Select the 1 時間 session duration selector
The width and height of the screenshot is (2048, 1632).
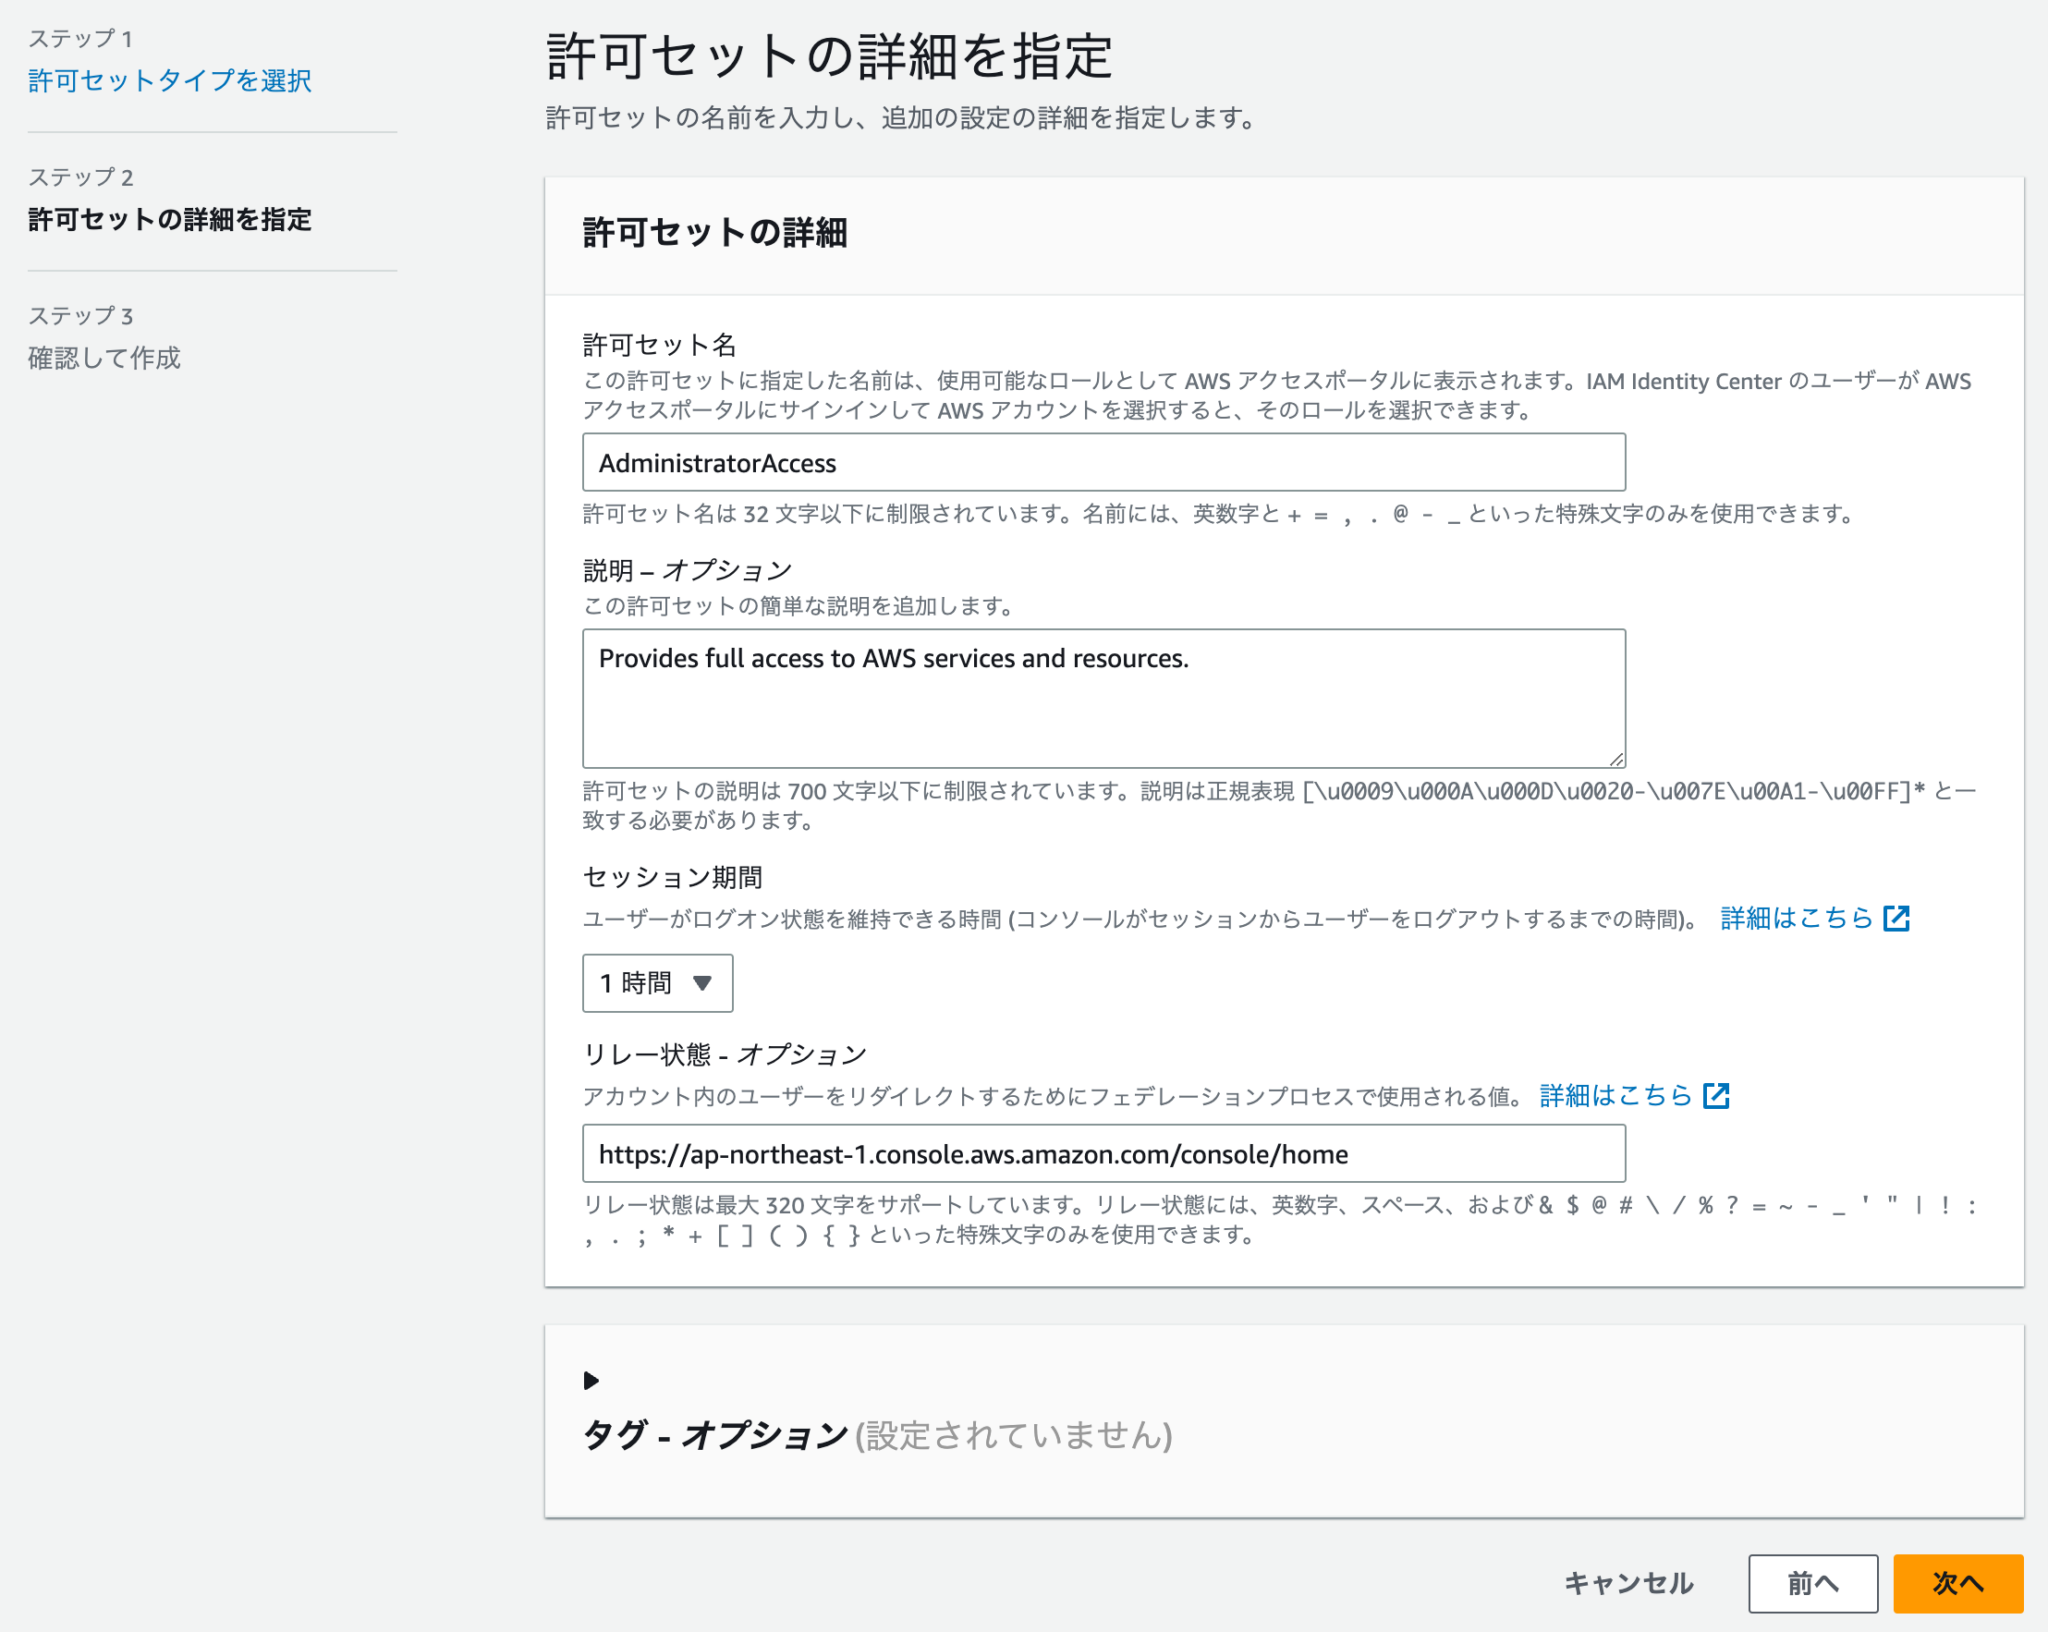coord(657,983)
